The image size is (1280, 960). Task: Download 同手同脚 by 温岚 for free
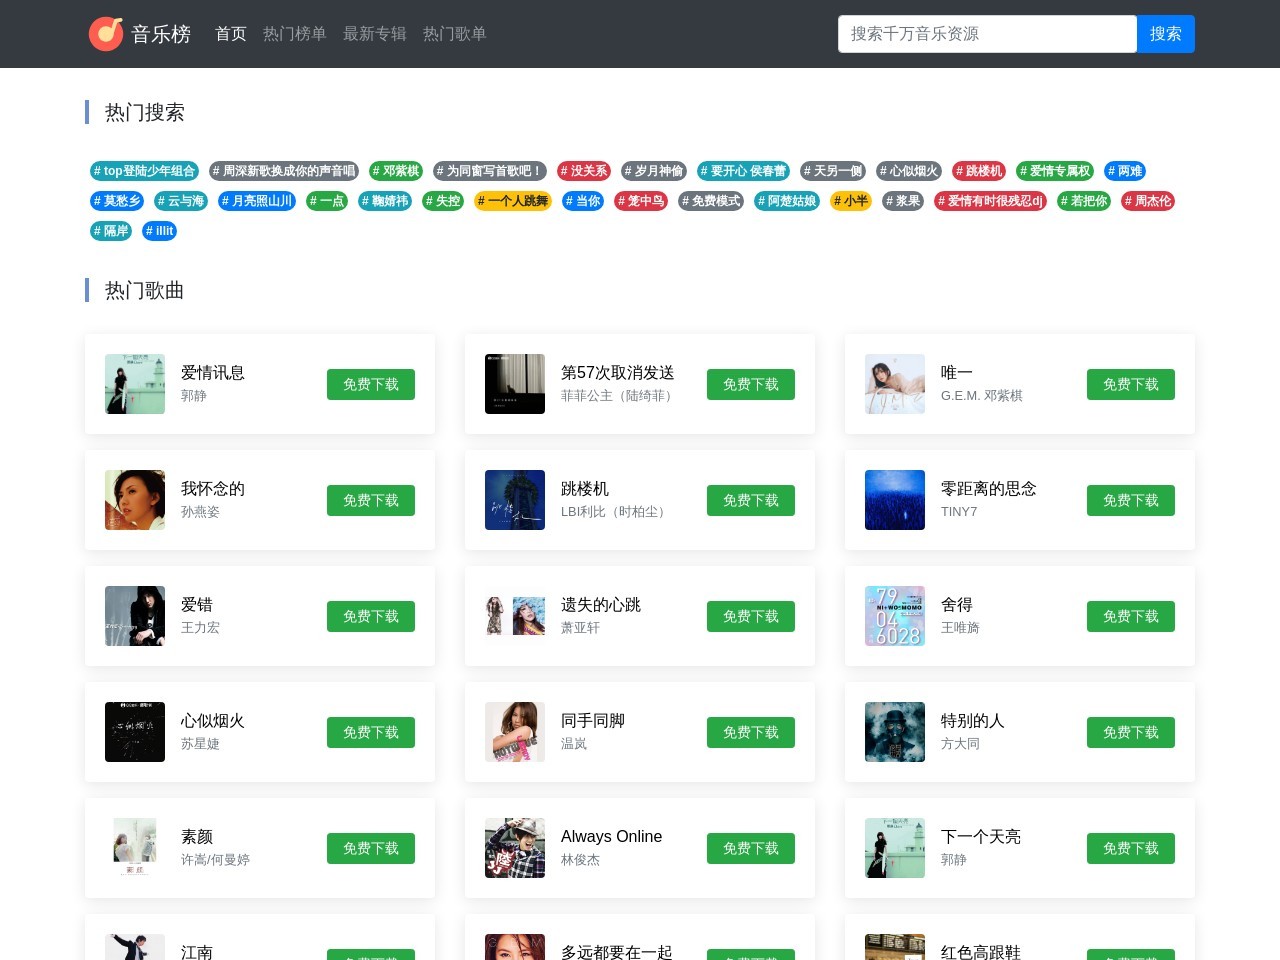coord(751,732)
